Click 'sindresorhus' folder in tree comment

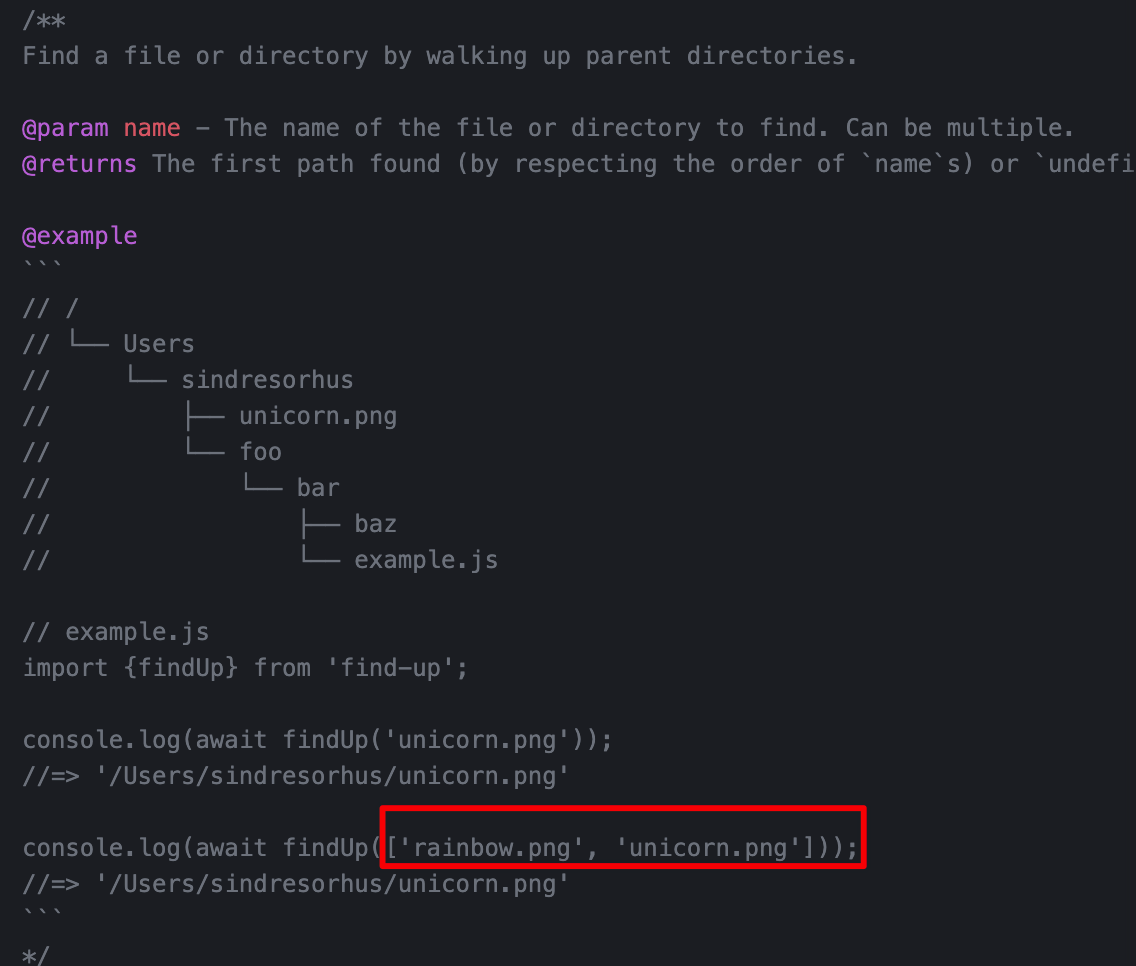click(267, 380)
